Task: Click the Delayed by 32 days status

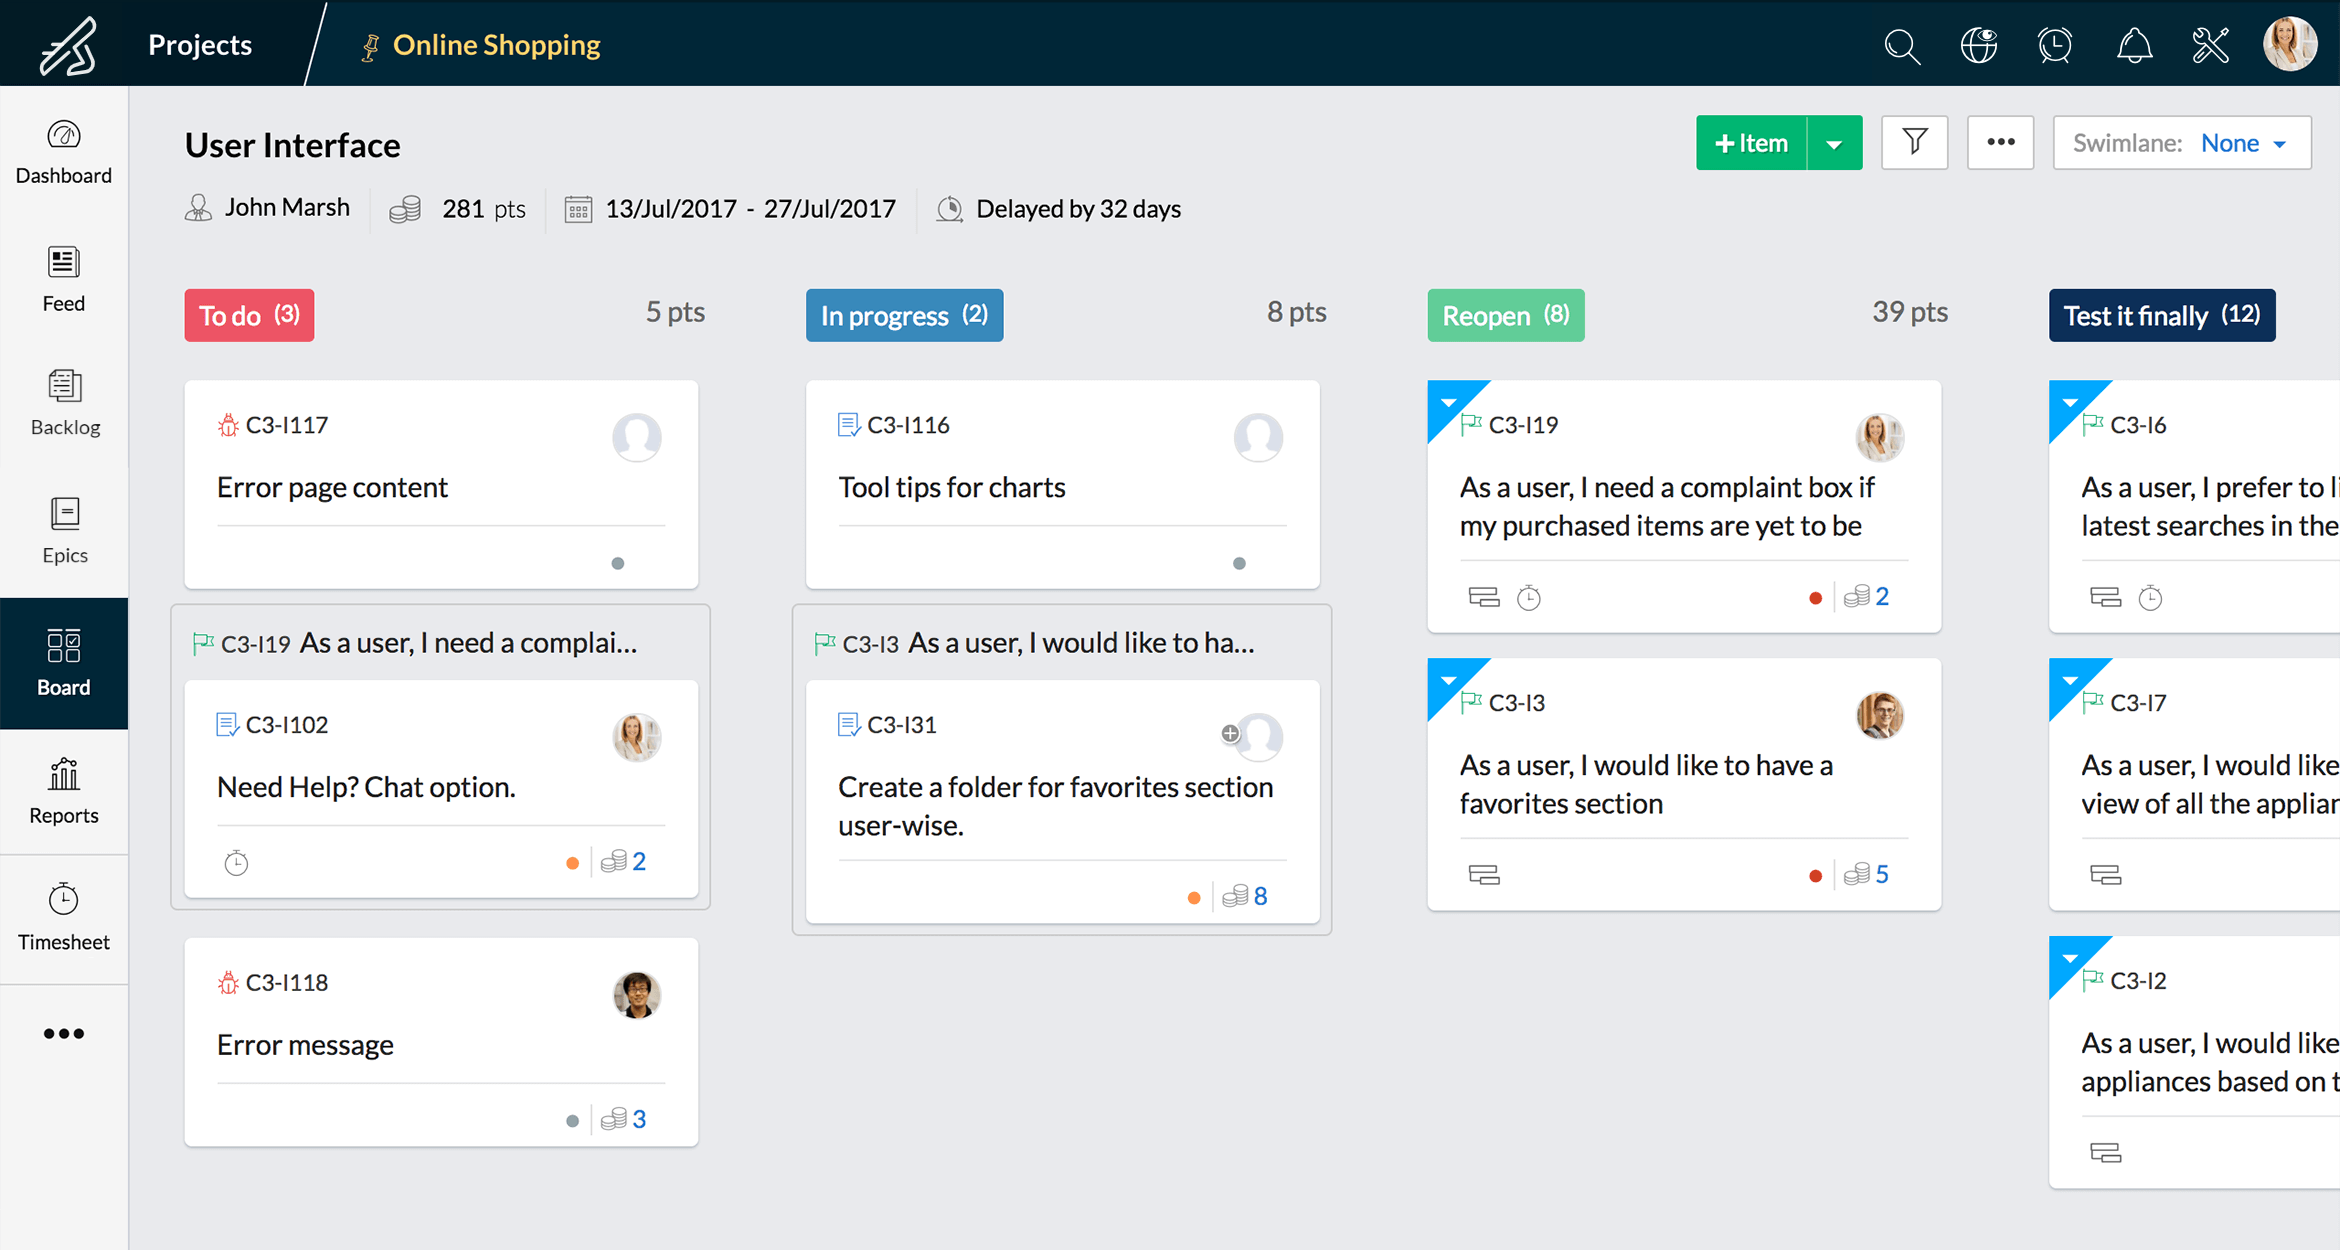Action: click(1078, 209)
